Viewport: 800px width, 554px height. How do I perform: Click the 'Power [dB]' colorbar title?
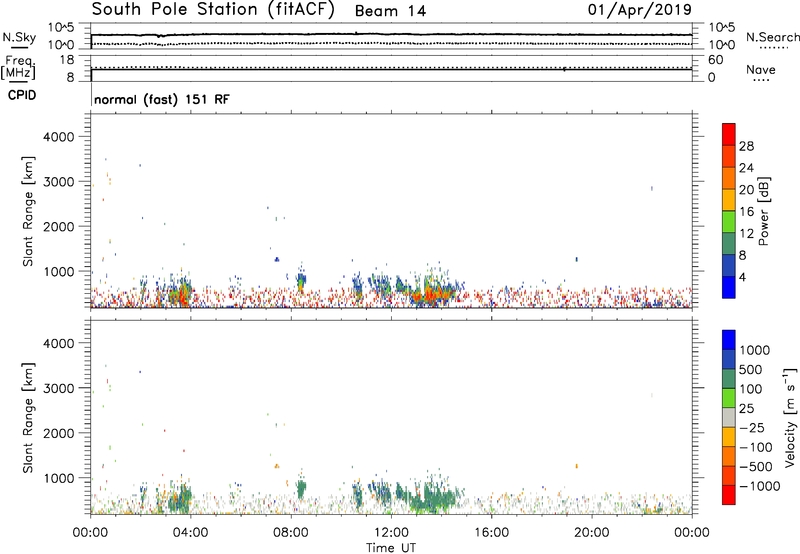[764, 211]
